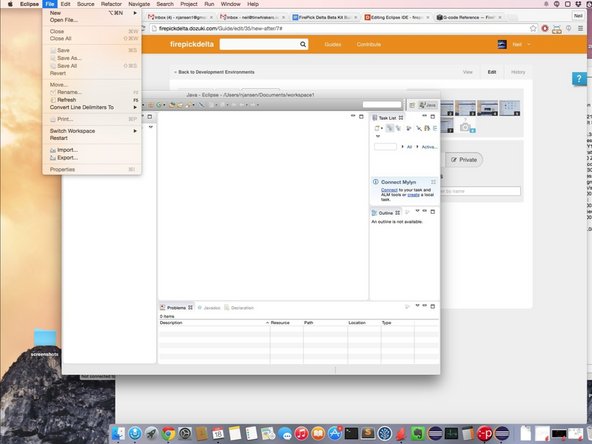592x444 pixels.
Task: Click the firepickdelta logo
Action: tap(192, 44)
